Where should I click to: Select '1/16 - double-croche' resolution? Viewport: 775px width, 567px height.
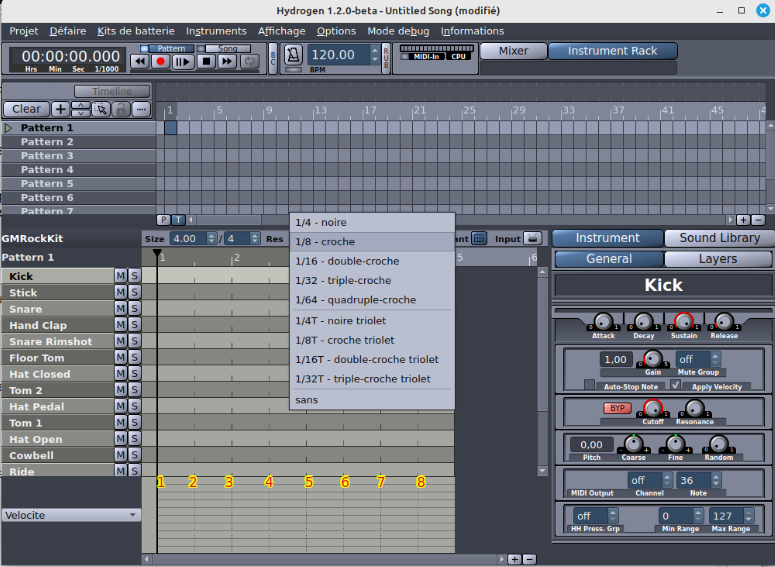(372, 261)
